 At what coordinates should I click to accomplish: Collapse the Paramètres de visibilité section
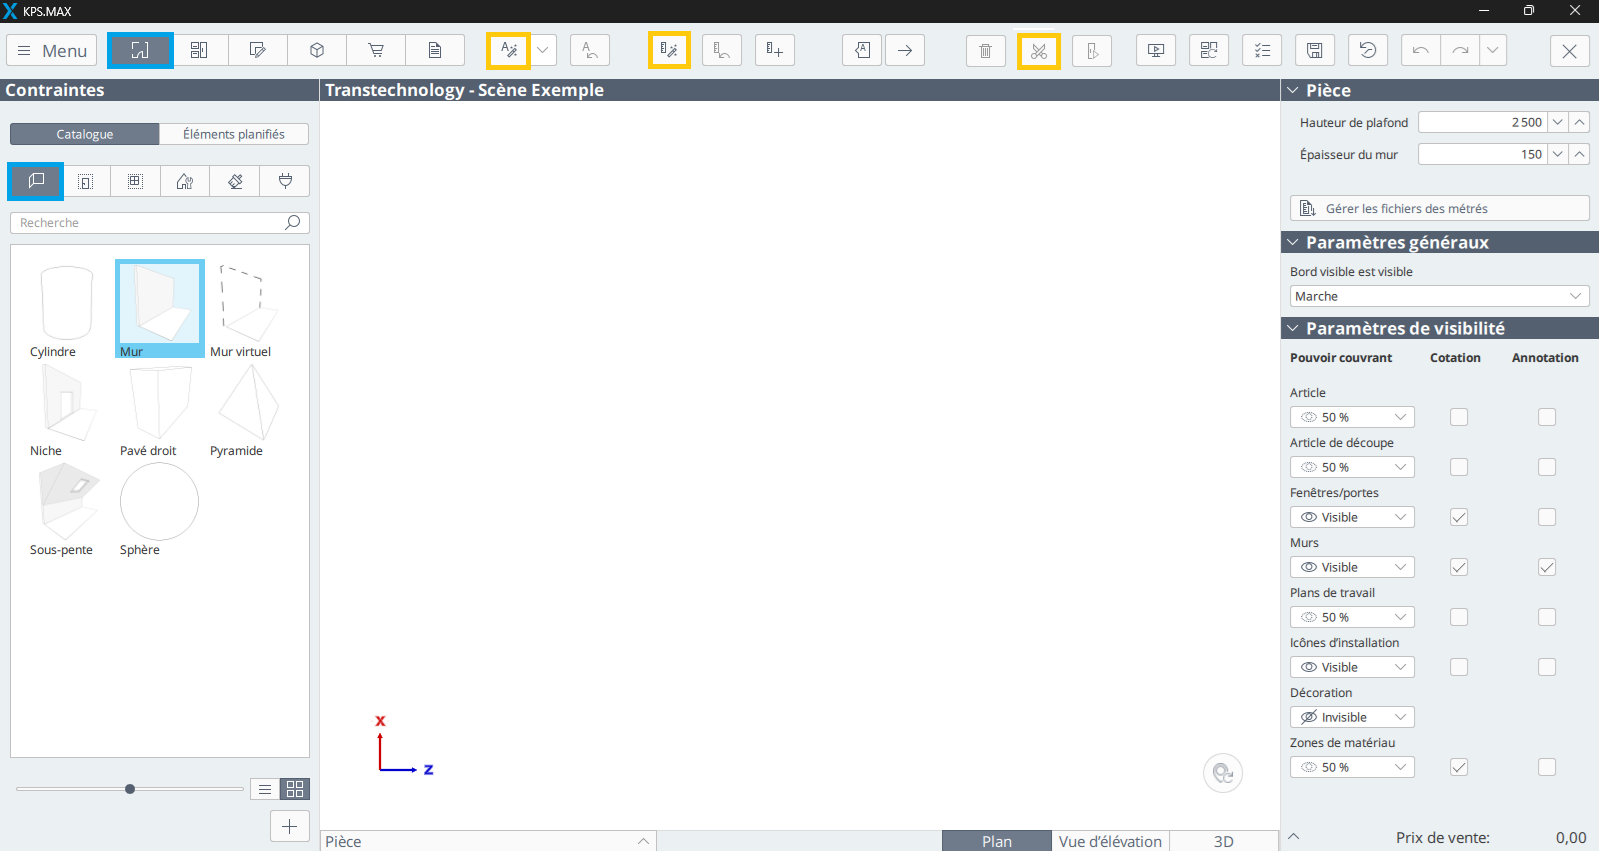(x=1293, y=328)
